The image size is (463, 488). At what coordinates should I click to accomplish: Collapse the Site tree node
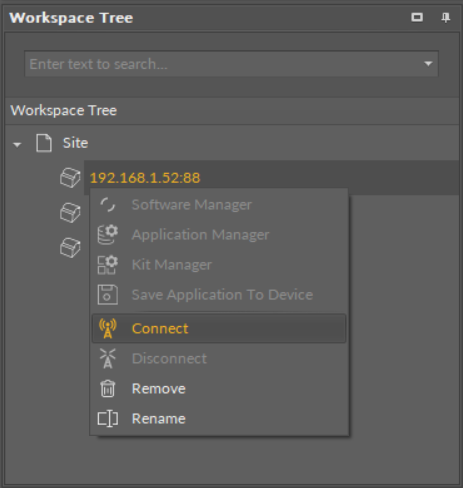coord(17,145)
